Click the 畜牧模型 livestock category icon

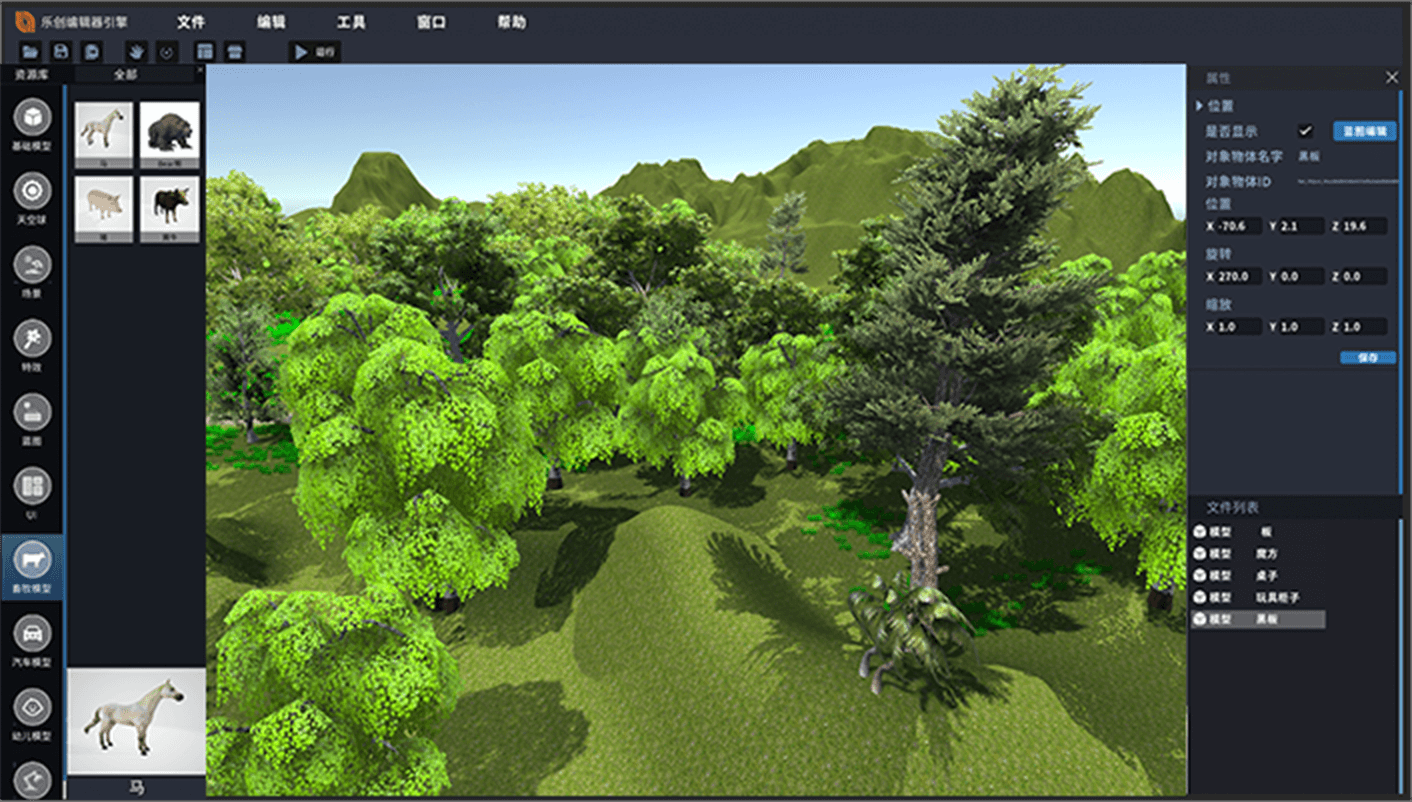click(32, 560)
